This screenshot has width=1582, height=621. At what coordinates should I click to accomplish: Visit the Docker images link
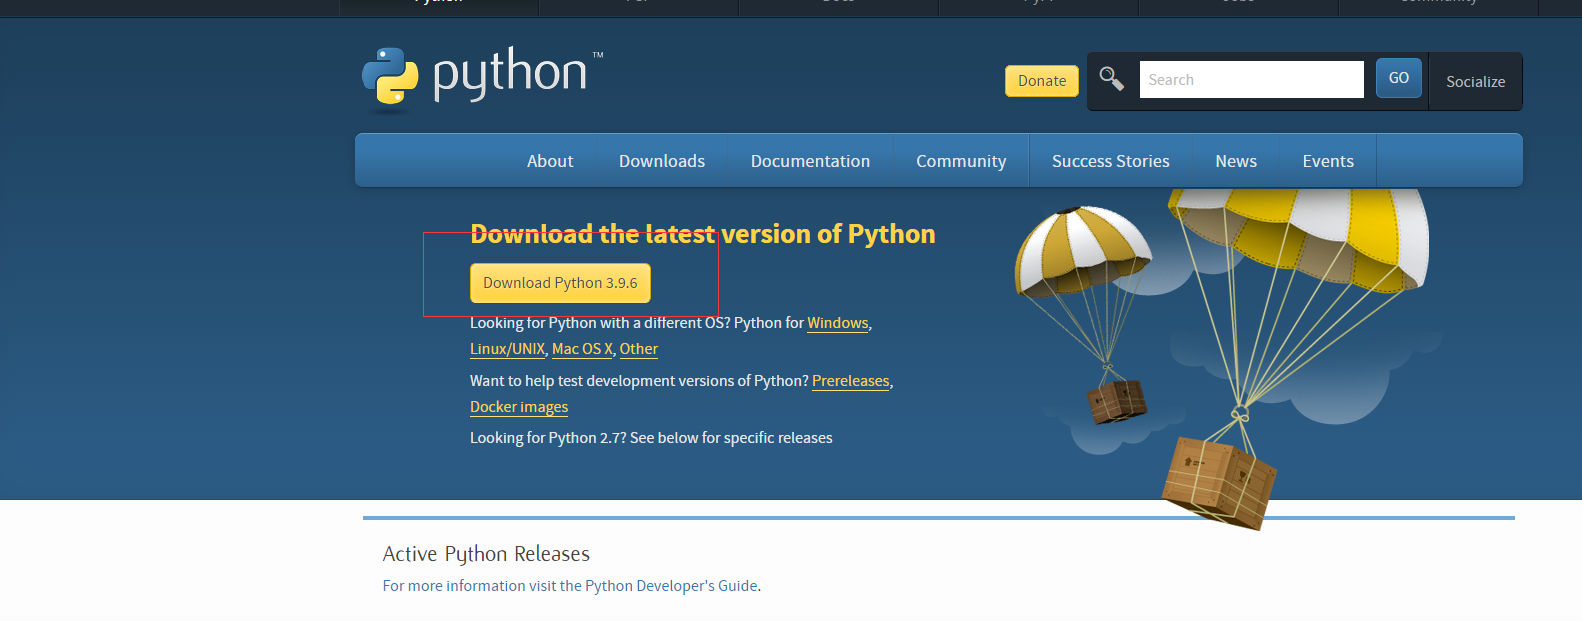pos(519,407)
